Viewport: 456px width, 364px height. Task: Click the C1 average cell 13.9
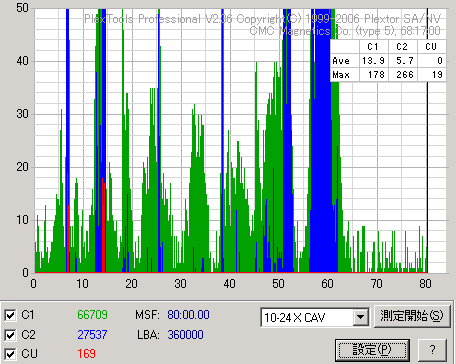pyautogui.click(x=373, y=61)
